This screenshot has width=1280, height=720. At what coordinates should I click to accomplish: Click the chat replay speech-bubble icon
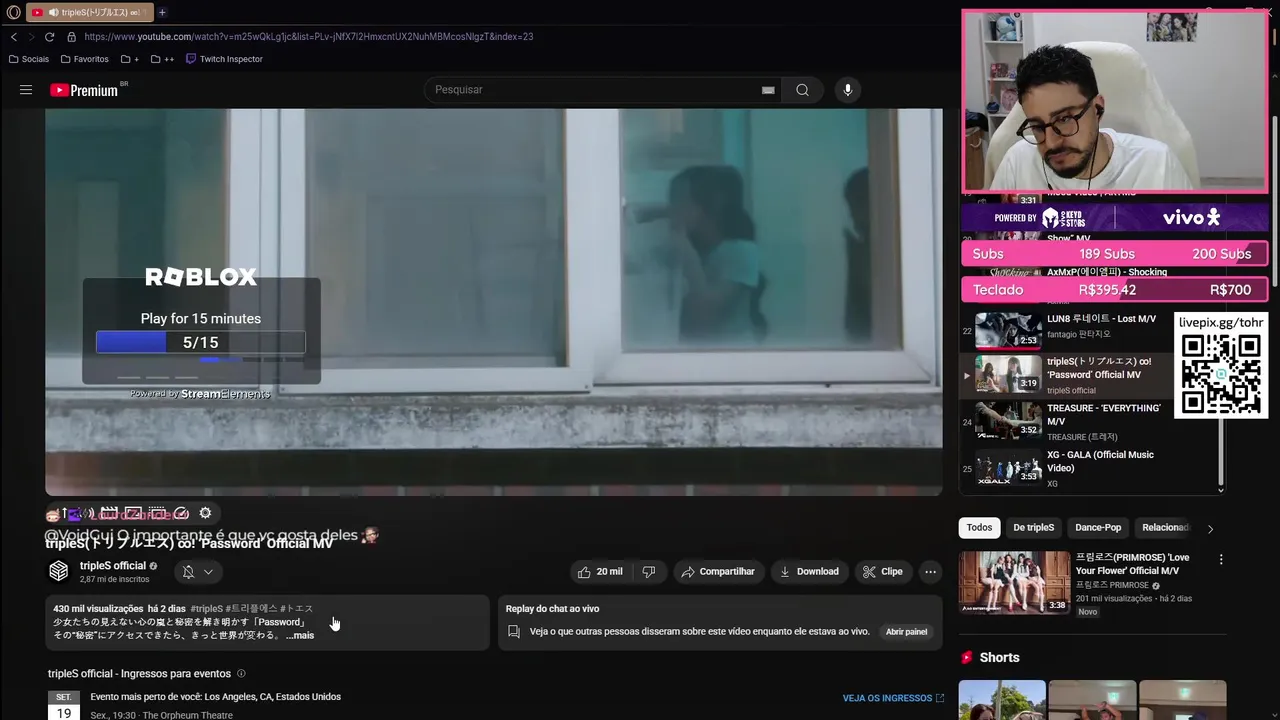pyautogui.click(x=514, y=632)
